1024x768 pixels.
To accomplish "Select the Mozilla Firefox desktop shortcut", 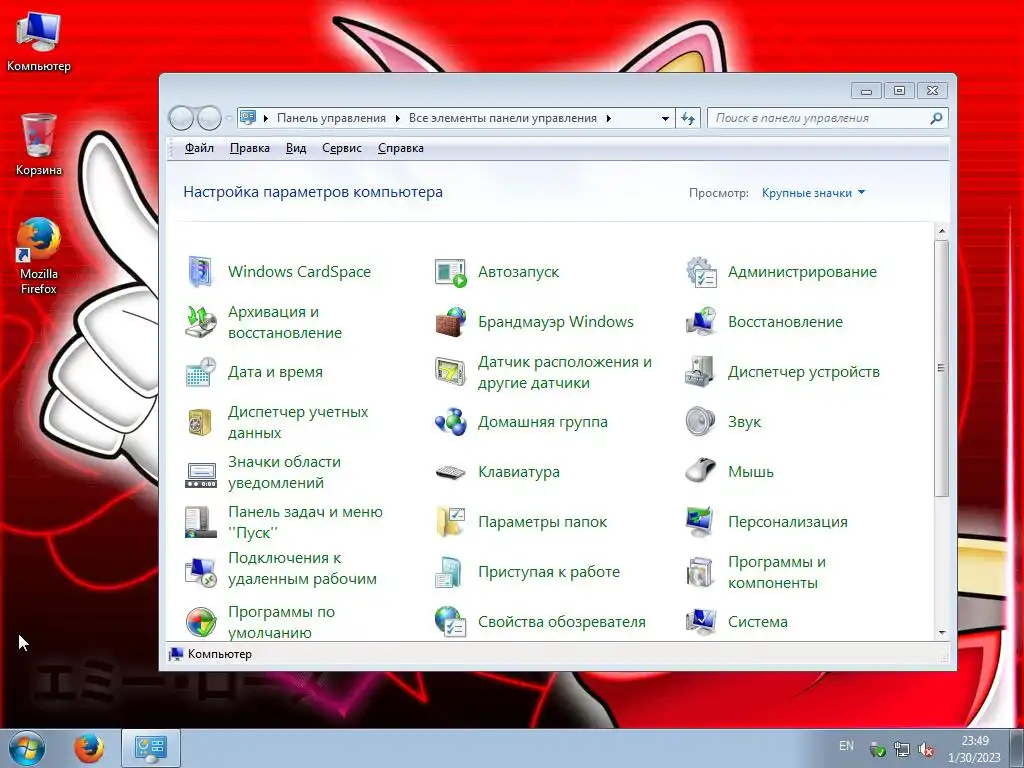I will (39, 256).
